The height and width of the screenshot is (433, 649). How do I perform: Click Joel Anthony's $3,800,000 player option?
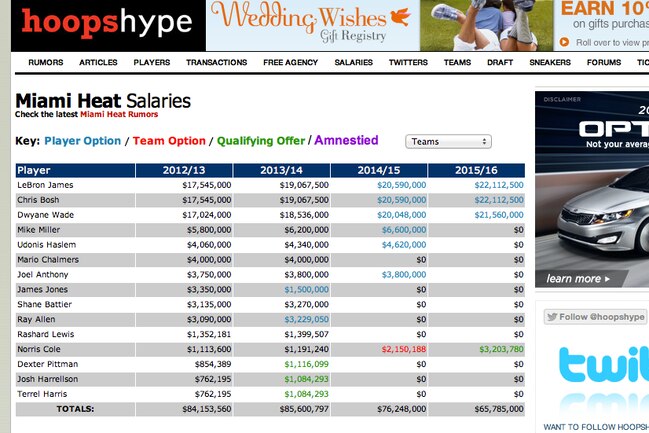404,274
